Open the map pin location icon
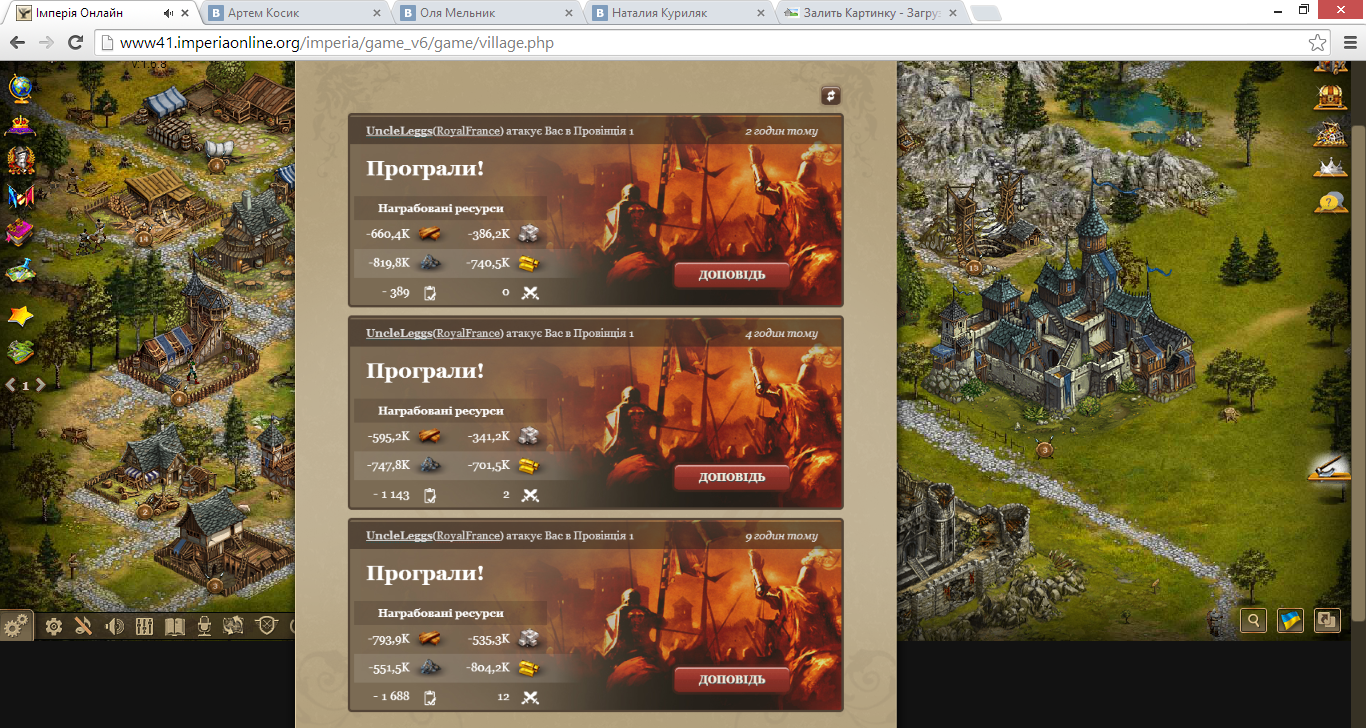The width and height of the screenshot is (1366, 728). click(x=20, y=268)
